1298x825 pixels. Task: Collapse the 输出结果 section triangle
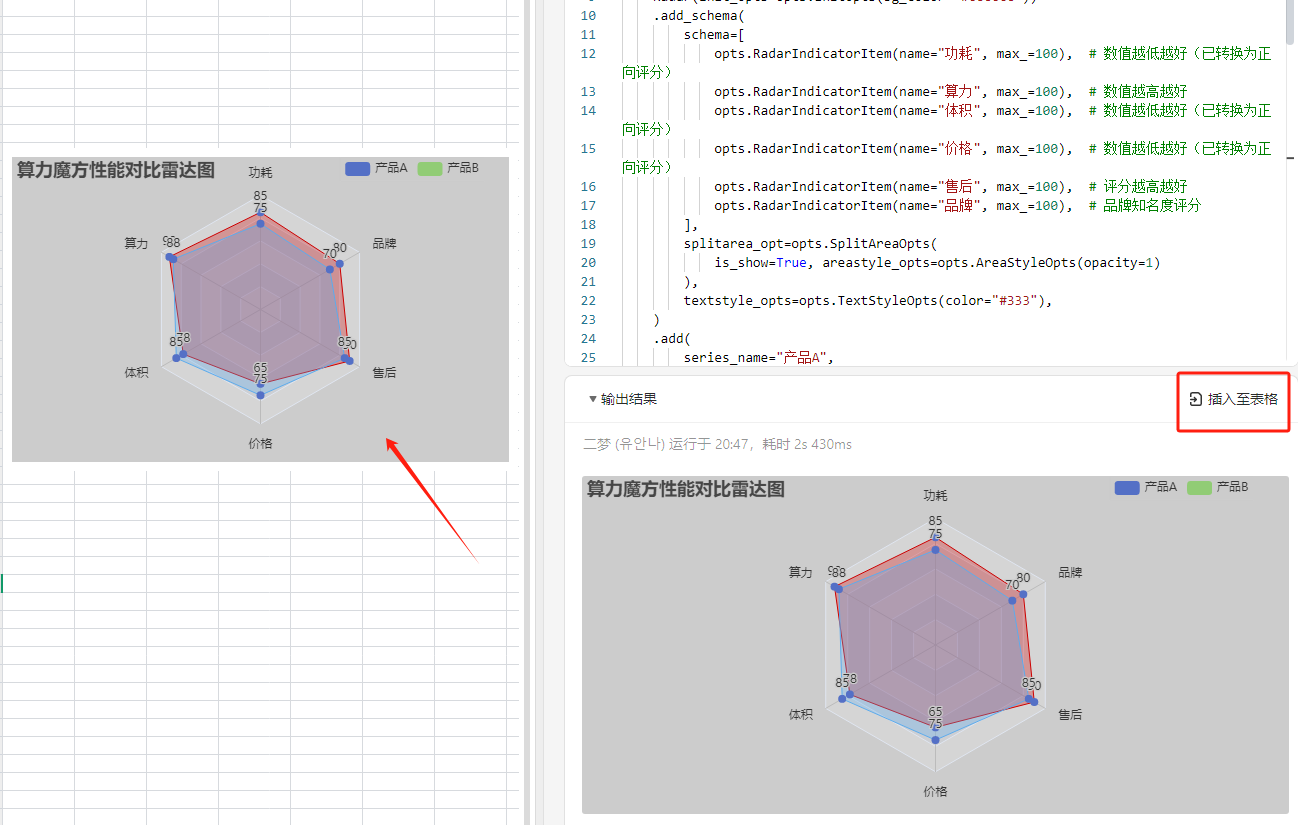pos(593,400)
